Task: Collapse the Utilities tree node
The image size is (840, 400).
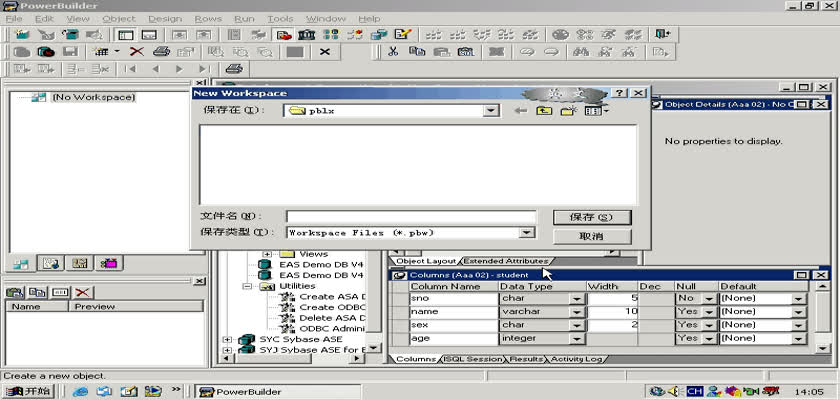Action: click(x=247, y=286)
